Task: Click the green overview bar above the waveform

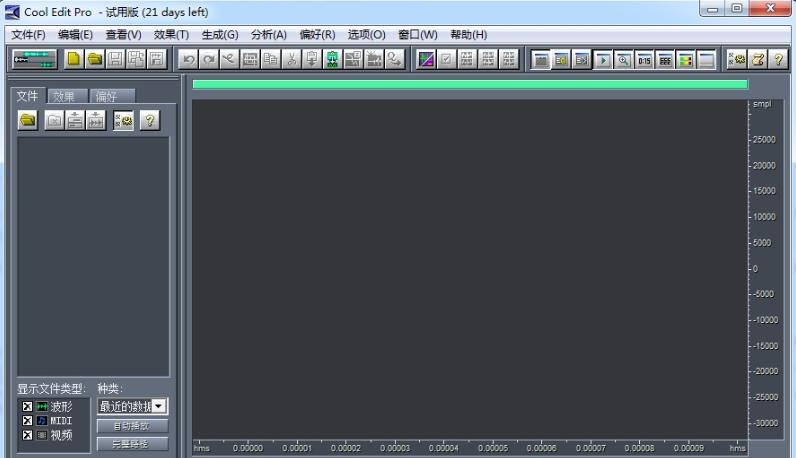Action: point(470,84)
